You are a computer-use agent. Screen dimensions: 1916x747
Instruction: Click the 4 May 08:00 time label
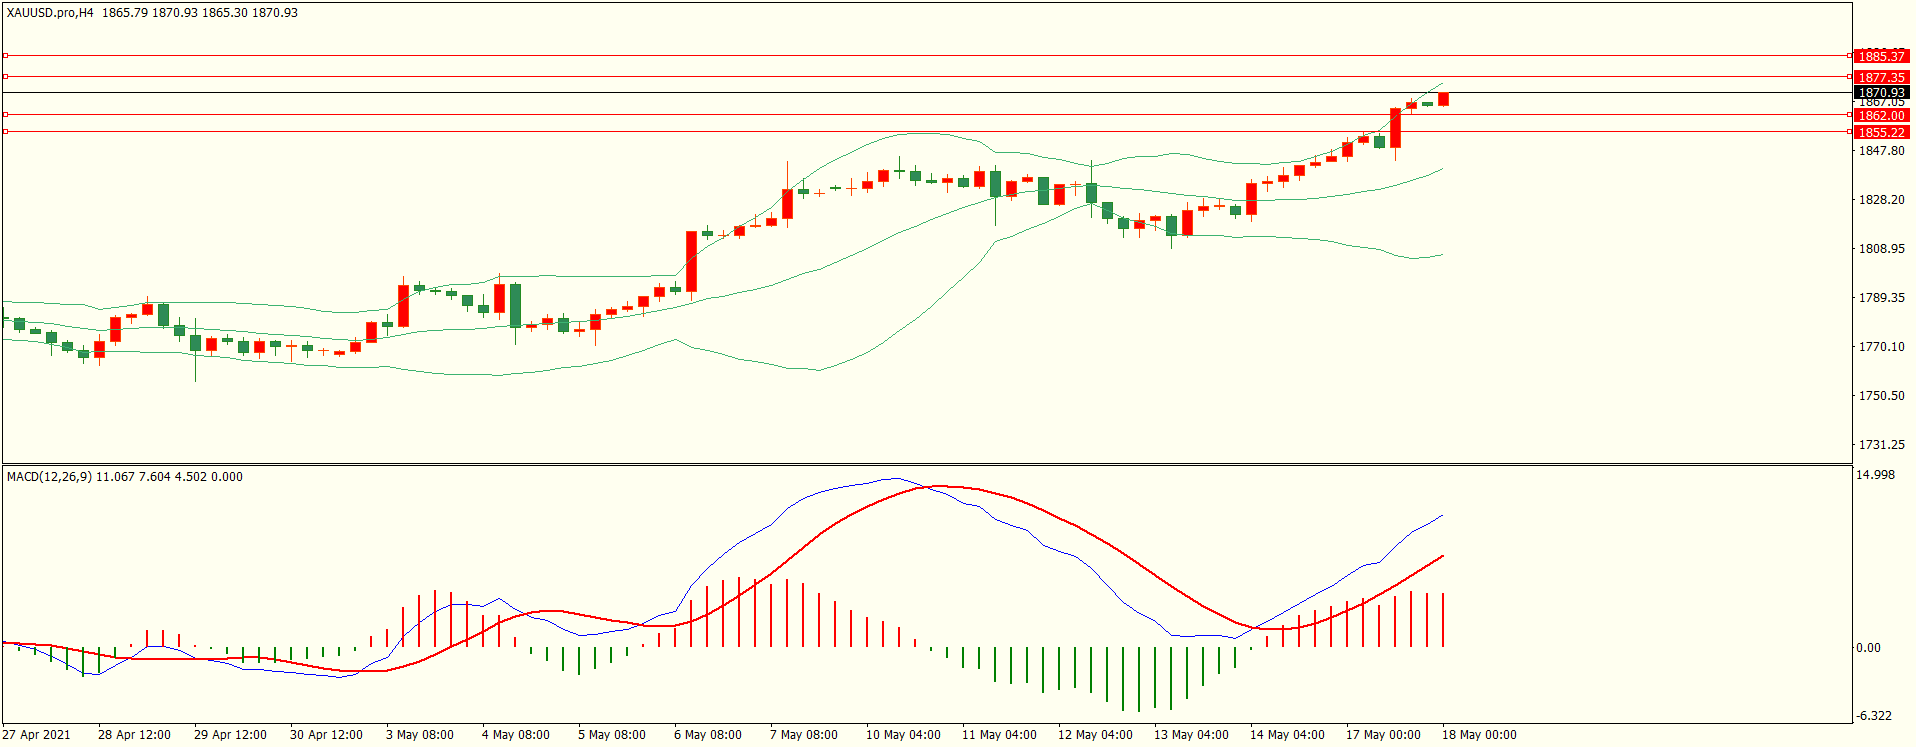click(516, 735)
